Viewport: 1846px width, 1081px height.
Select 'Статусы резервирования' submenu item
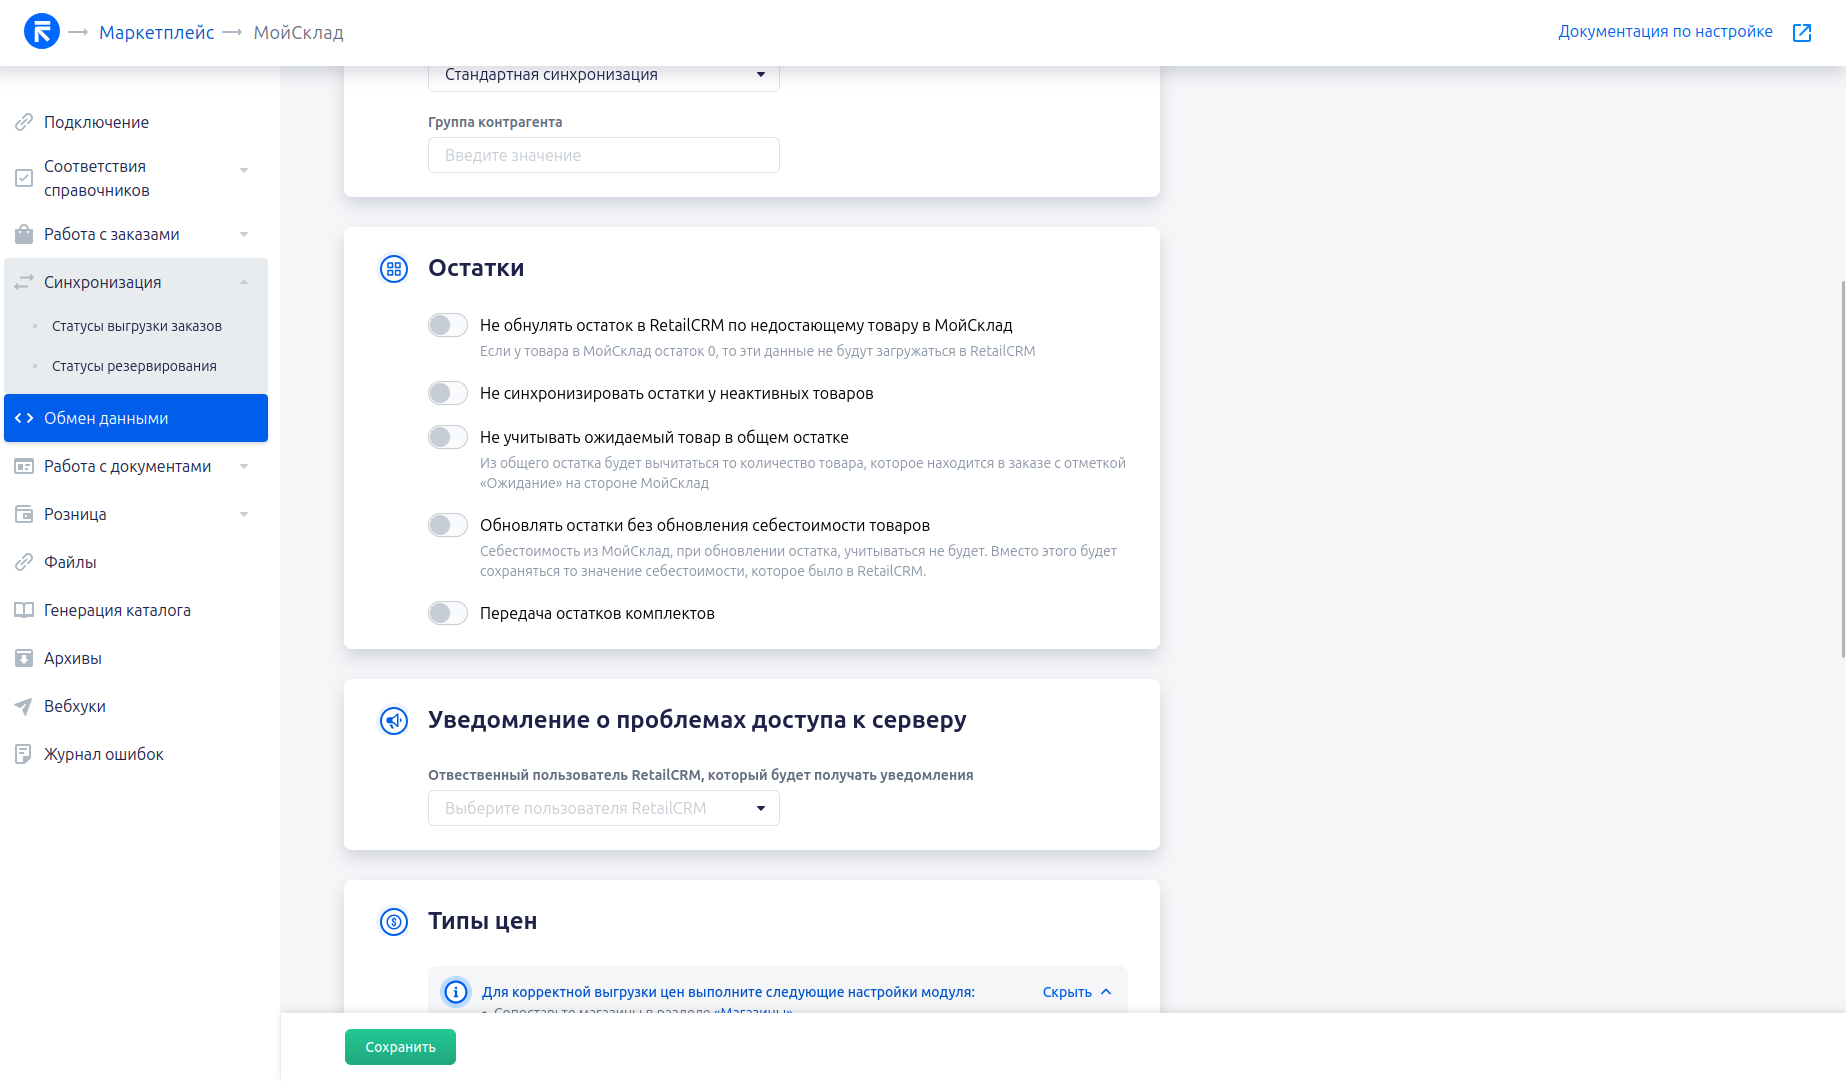(x=134, y=367)
